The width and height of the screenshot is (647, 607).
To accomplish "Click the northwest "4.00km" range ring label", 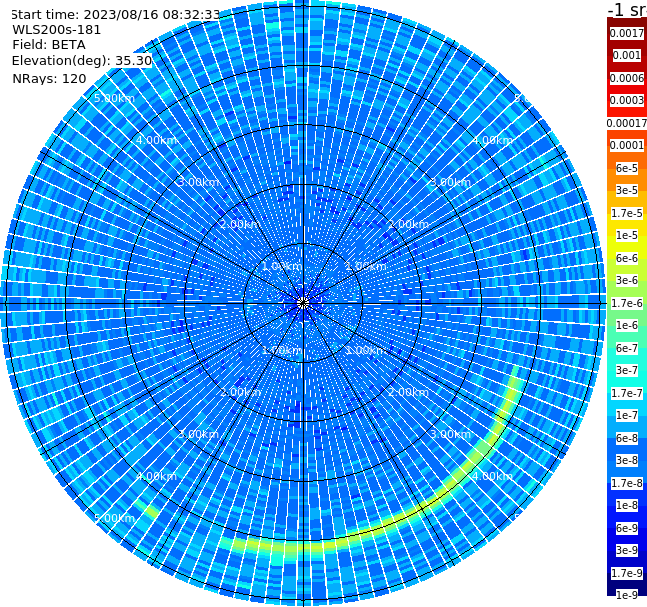I will tap(156, 140).
